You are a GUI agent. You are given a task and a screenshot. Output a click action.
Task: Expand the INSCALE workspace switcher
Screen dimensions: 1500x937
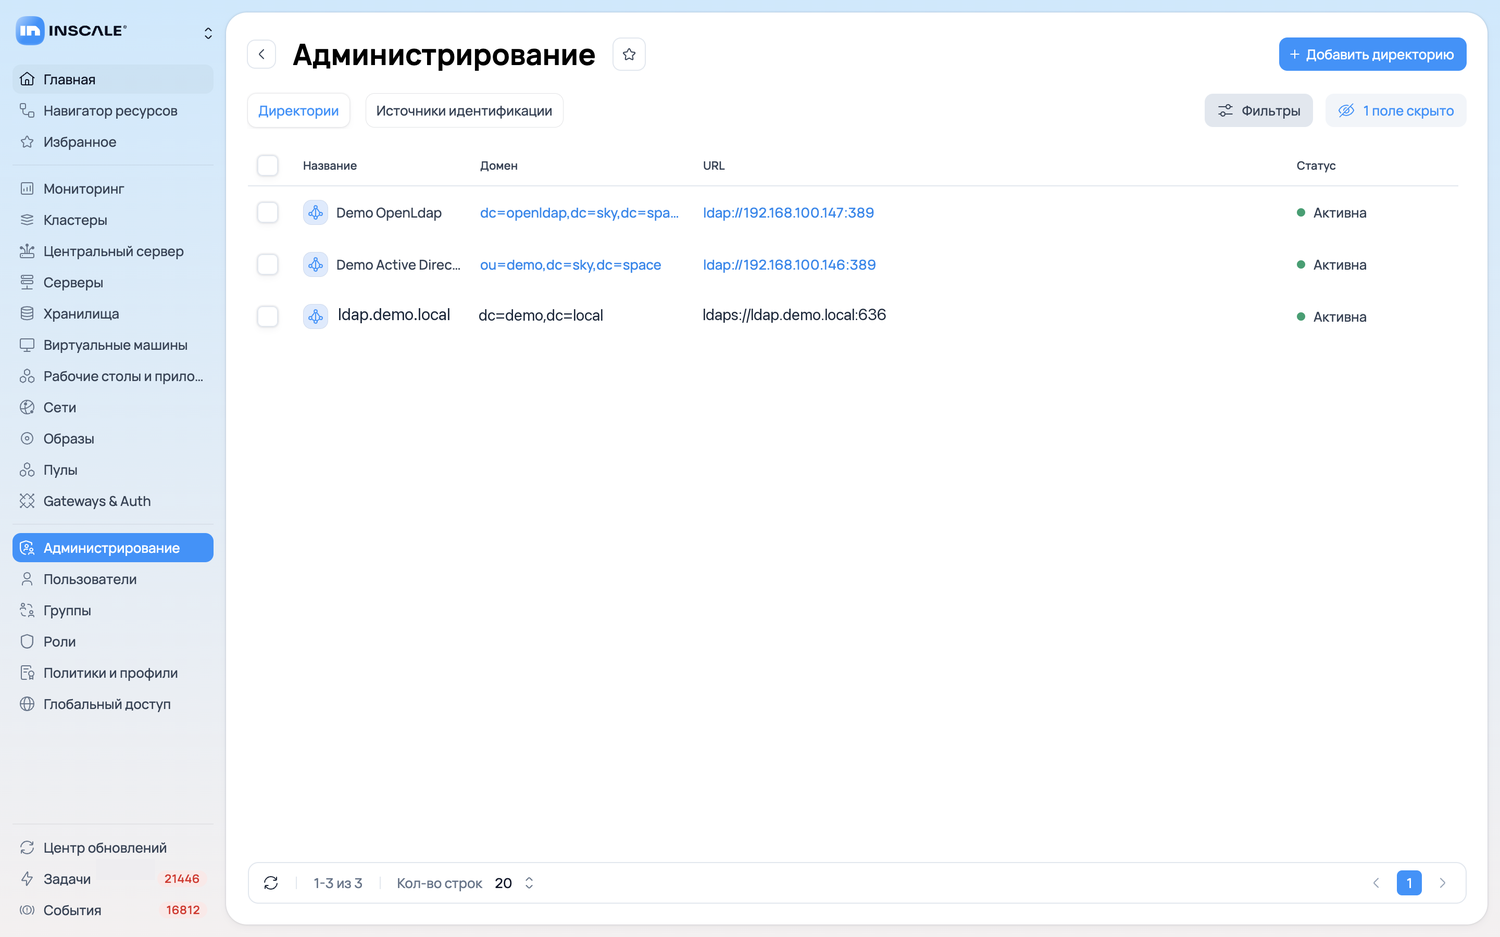point(208,32)
